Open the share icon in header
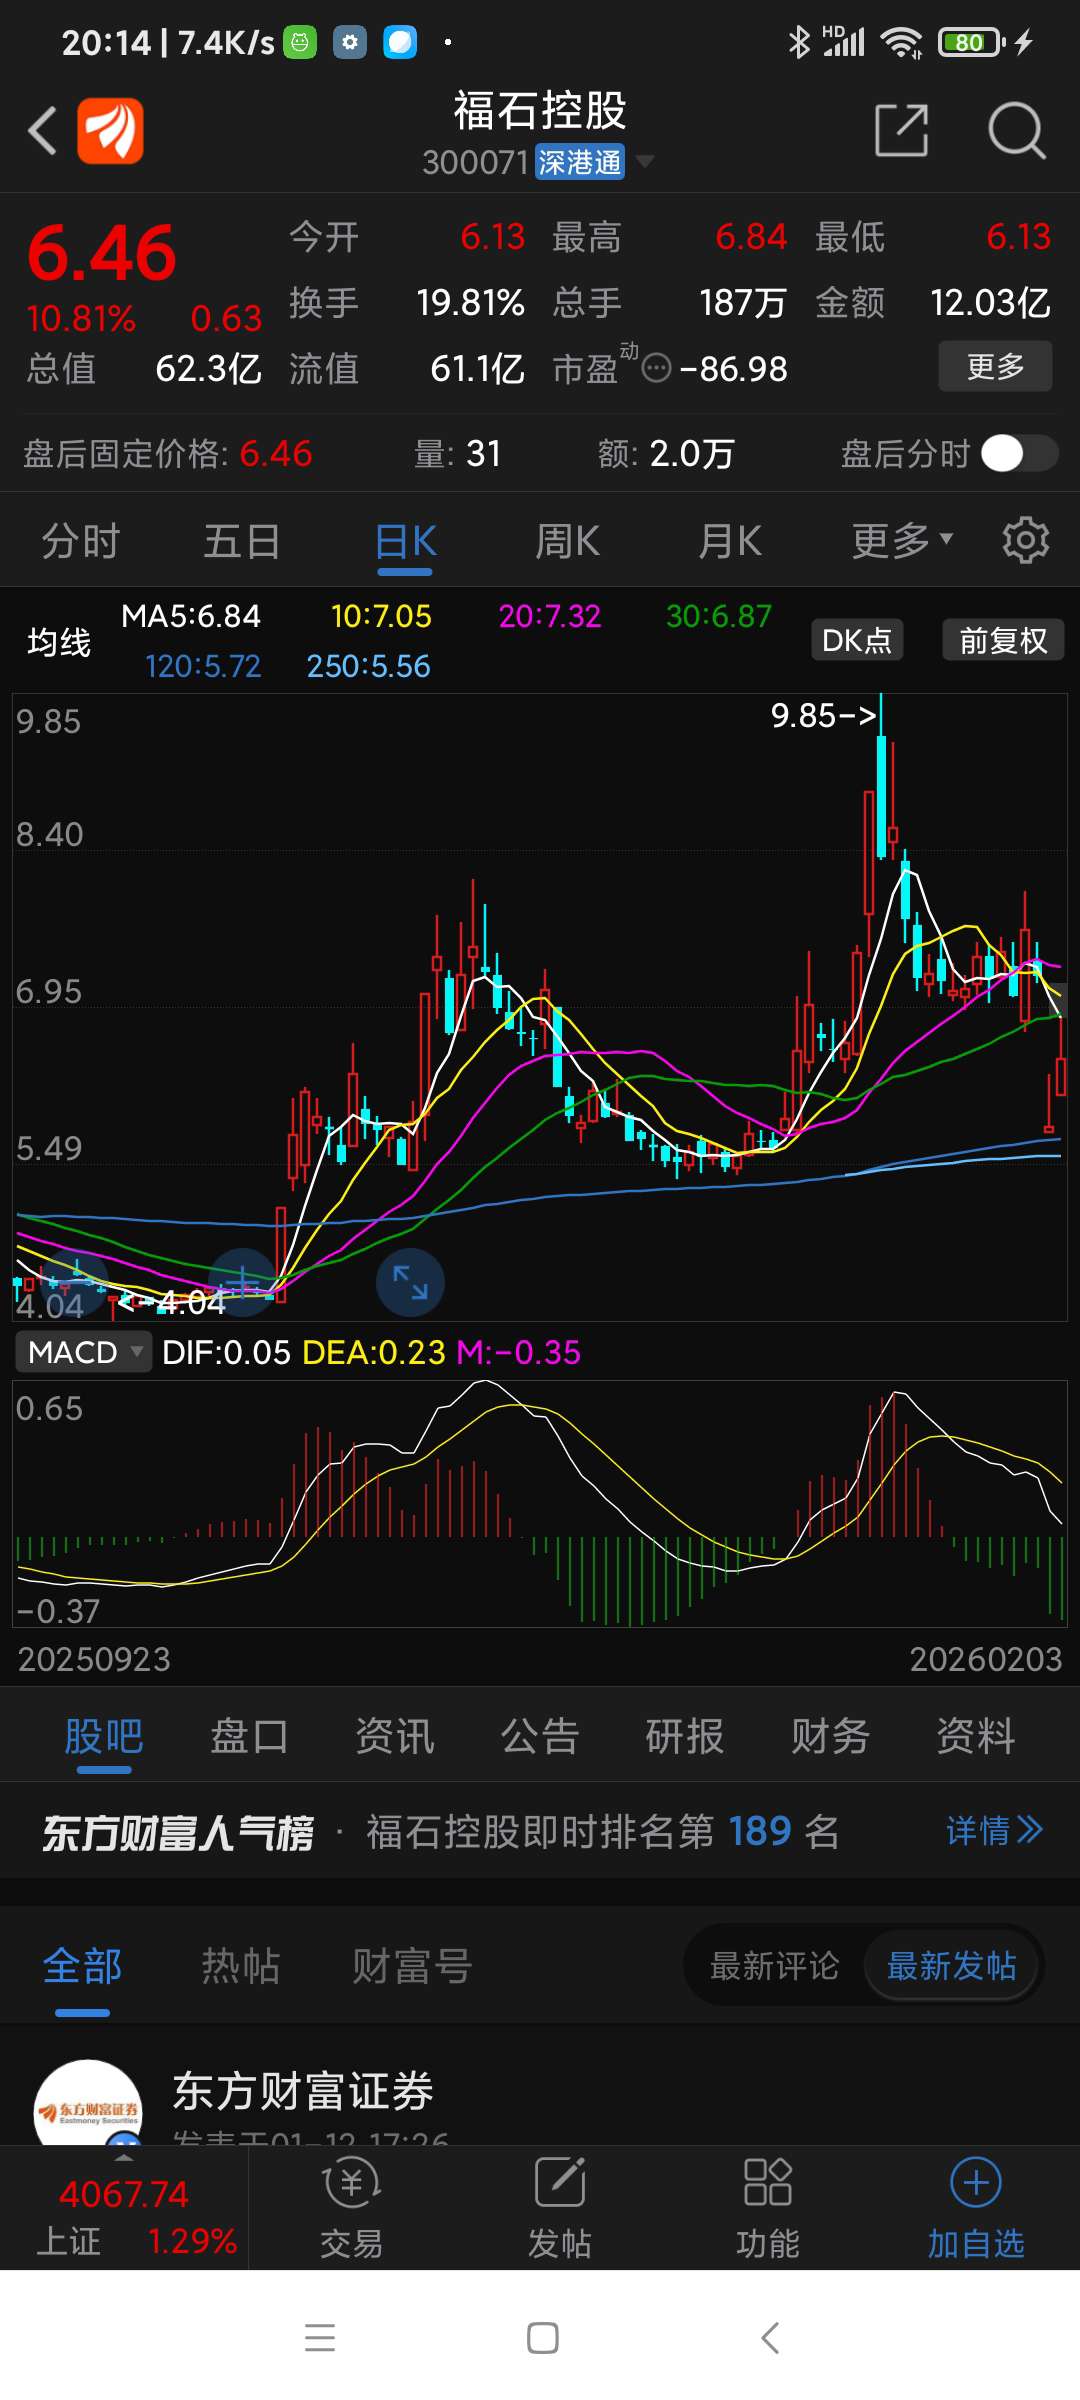Screen dimensions: 1080x2400 901,130
